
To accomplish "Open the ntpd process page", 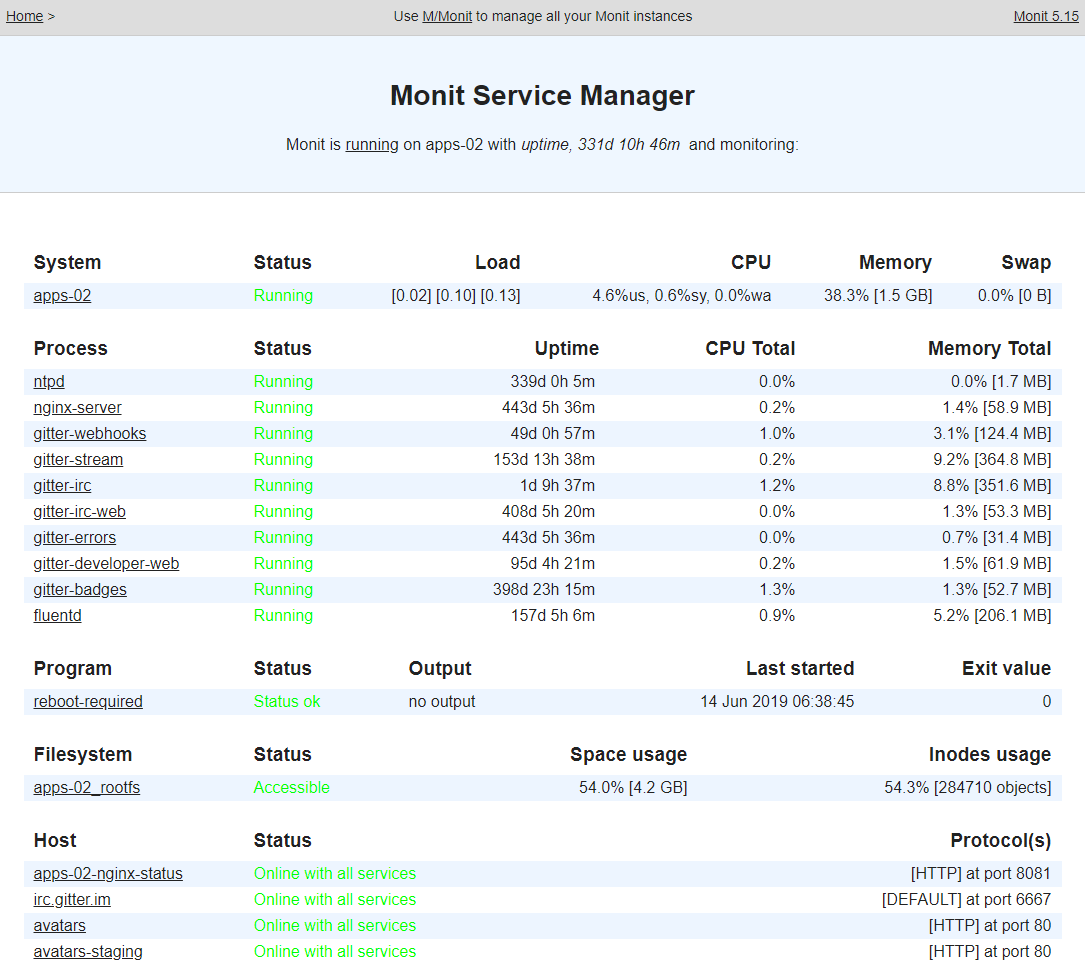I will pyautogui.click(x=49, y=381).
